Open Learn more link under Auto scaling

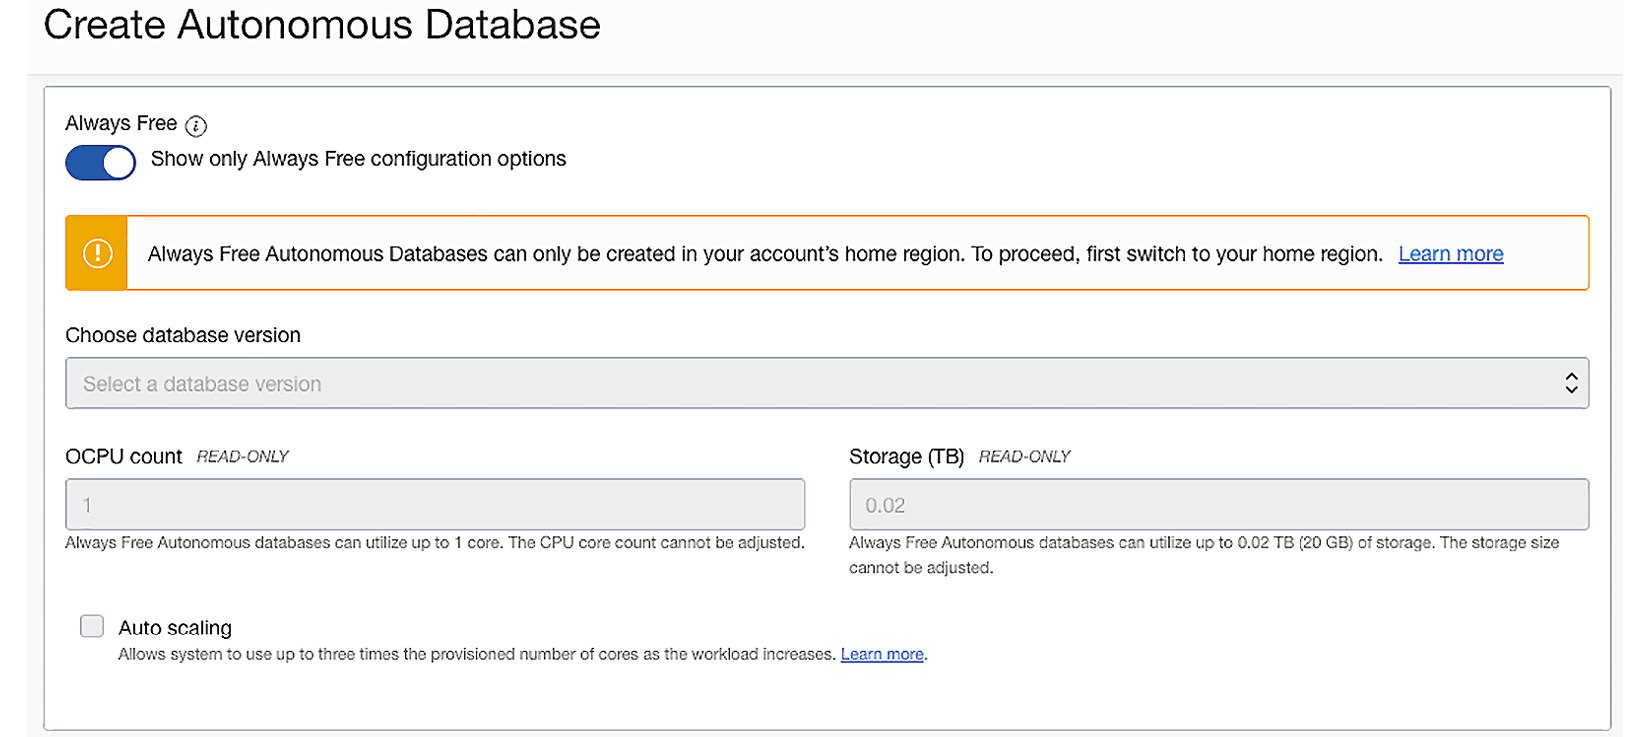coord(882,654)
